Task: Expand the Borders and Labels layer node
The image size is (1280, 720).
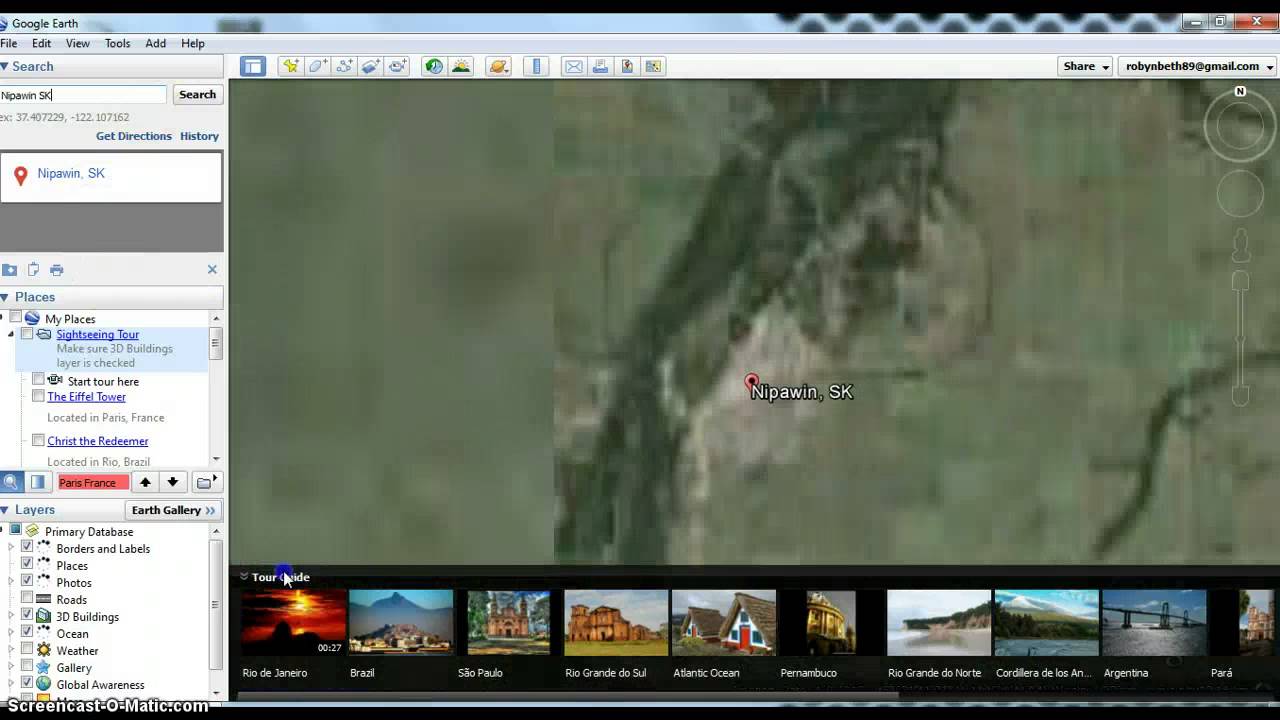Action: 11,548
